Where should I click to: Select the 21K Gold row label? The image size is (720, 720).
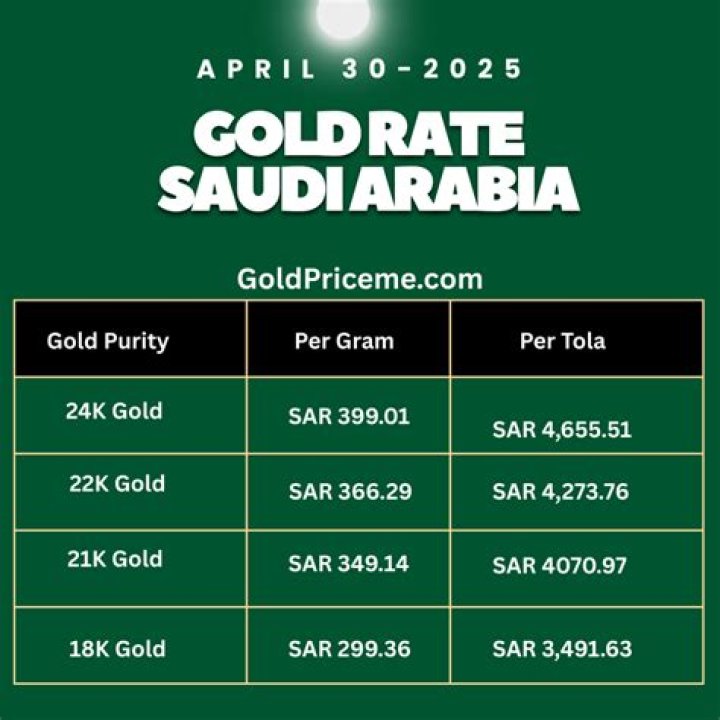116,559
